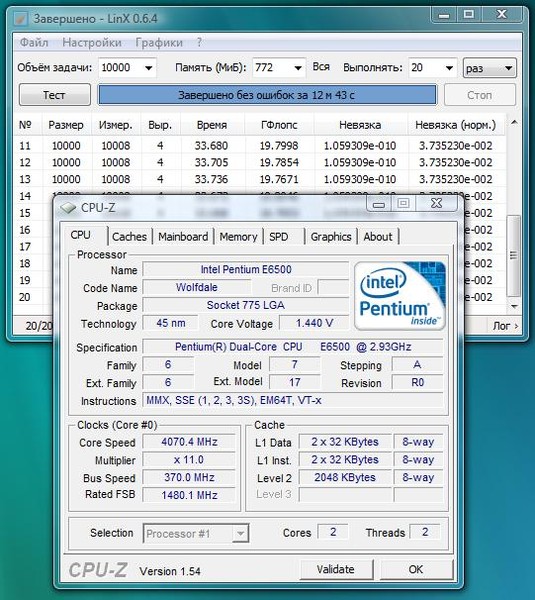Select the CPU tab
Screen dimensions: 535x600
(x=84, y=235)
